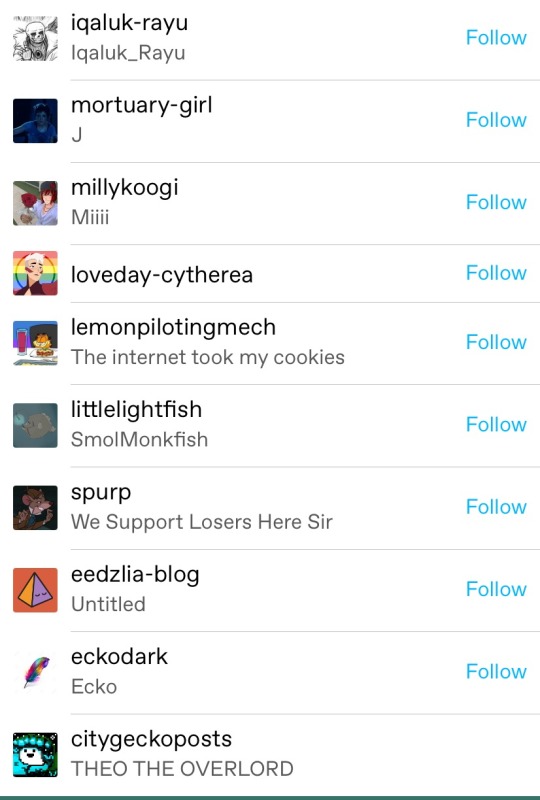Image resolution: width=540 pixels, height=800 pixels.
Task: Open eedzlia-blog's orange pyramid avatar
Action: point(35,590)
